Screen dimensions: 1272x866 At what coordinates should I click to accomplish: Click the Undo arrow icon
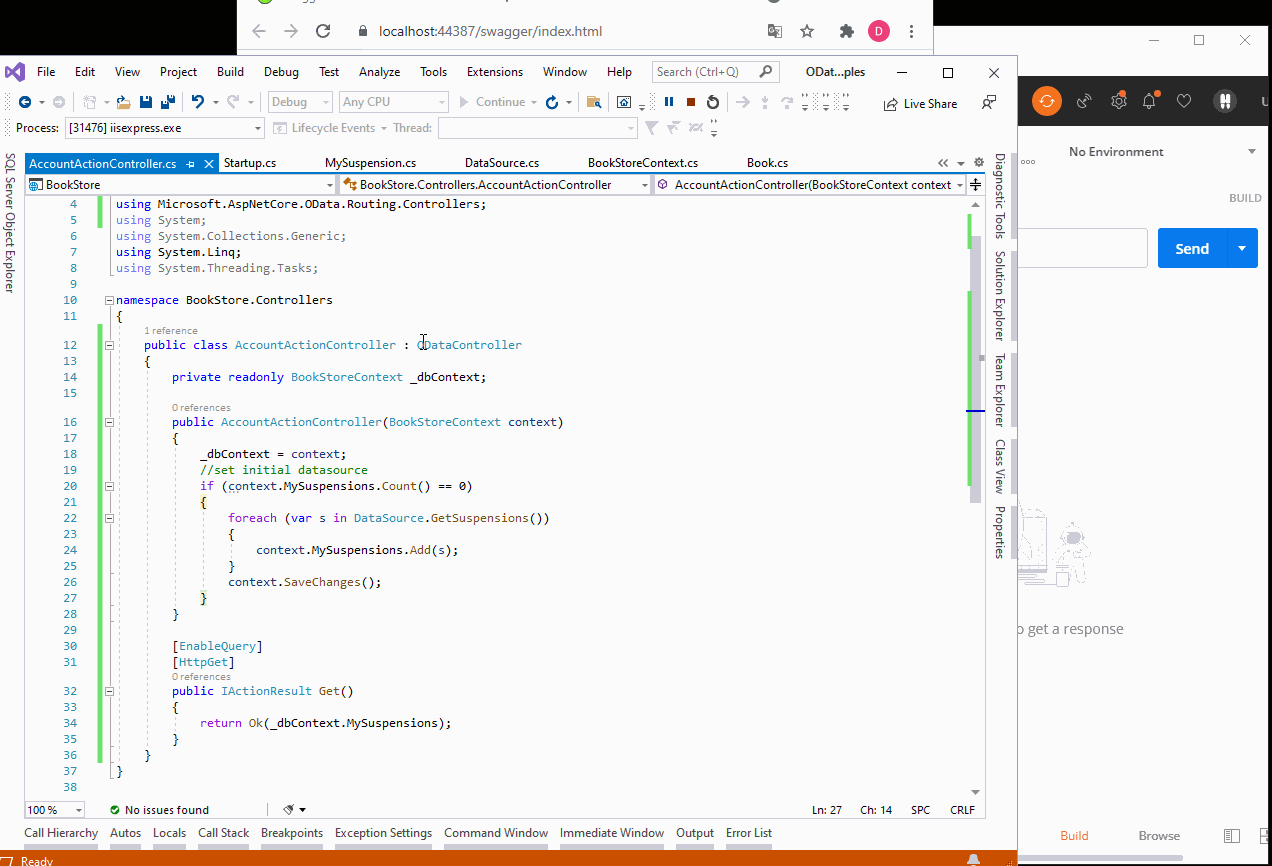pyautogui.click(x=197, y=102)
